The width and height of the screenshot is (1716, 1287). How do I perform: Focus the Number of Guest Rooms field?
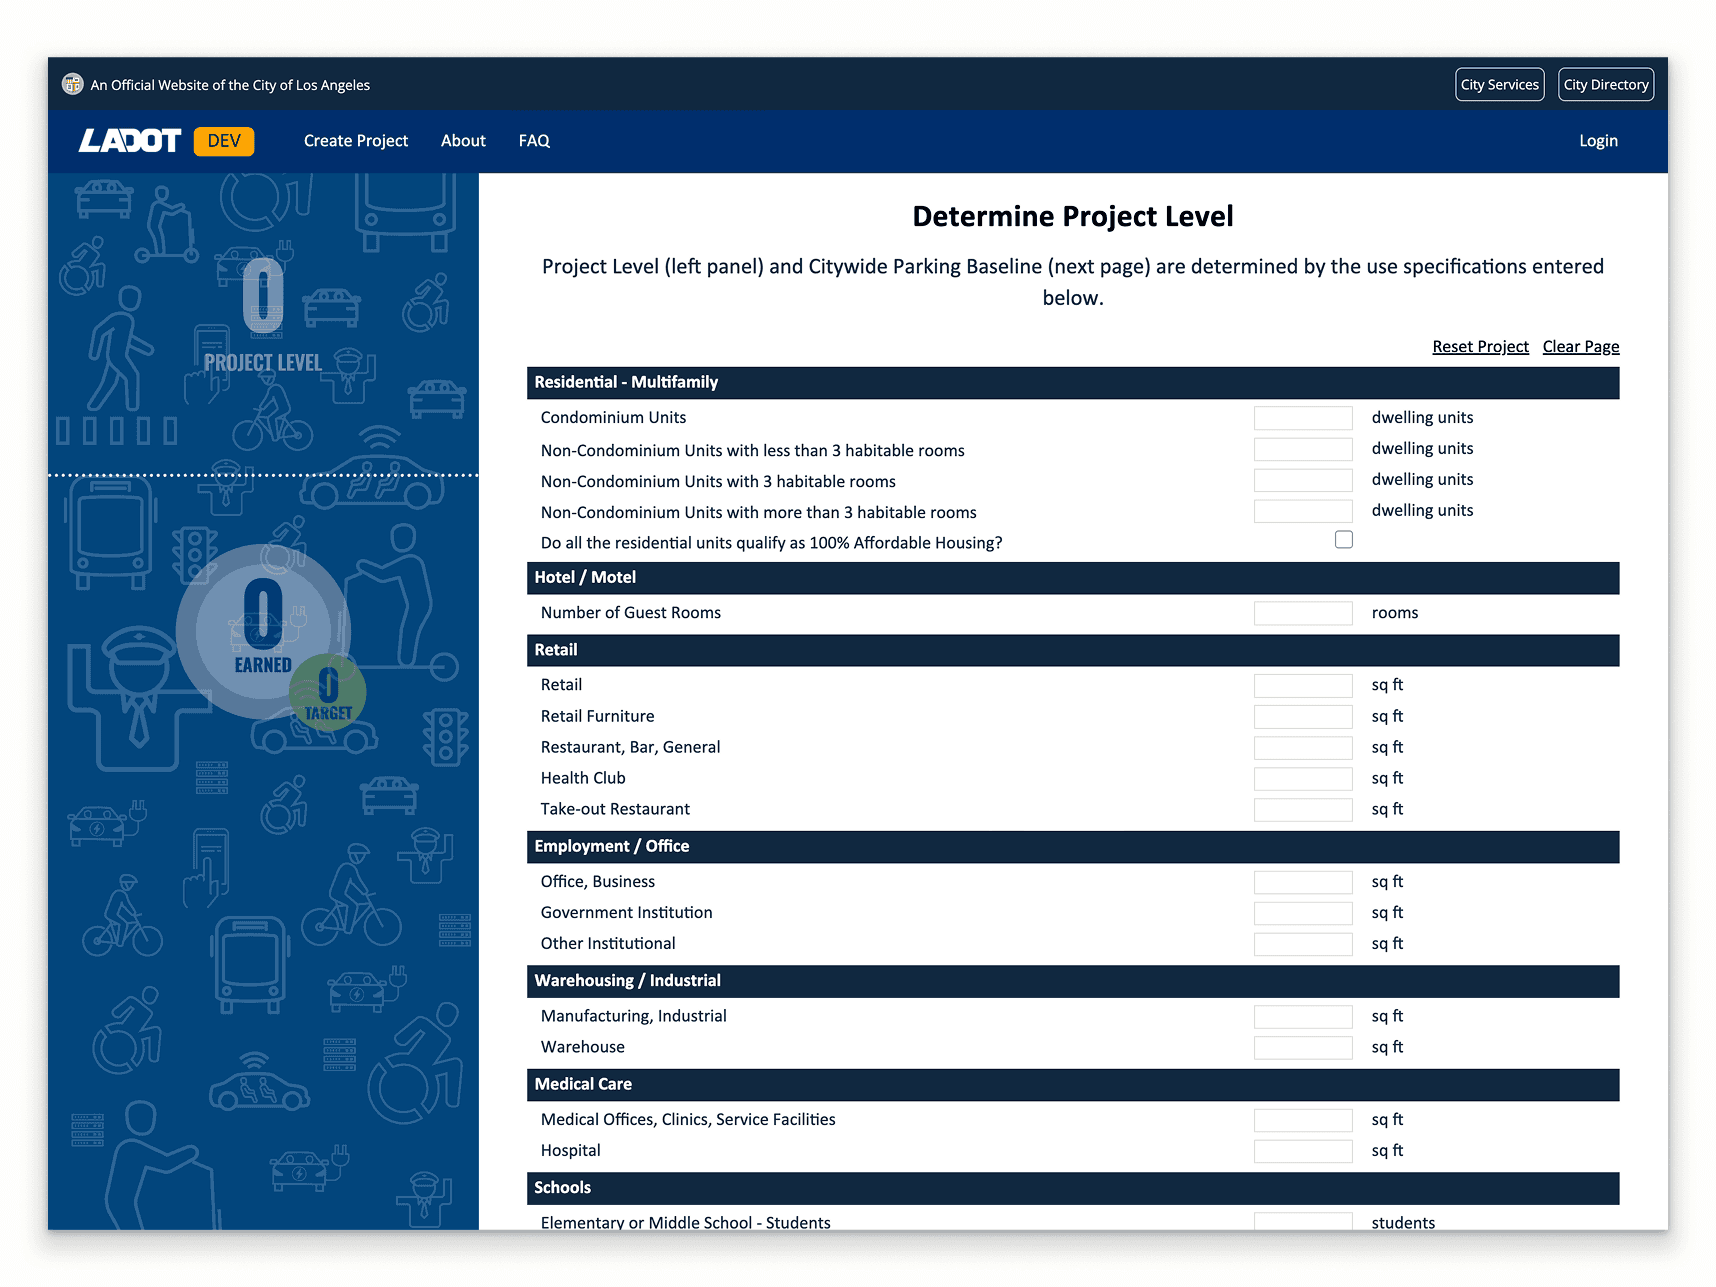[x=1303, y=613]
